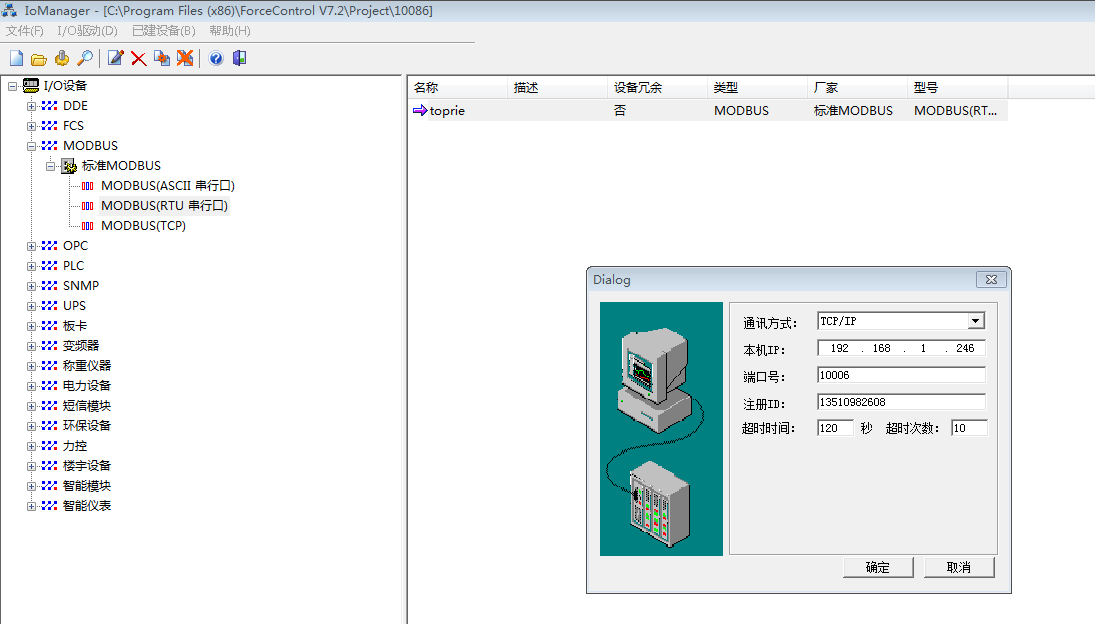This screenshot has height=624, width=1095.
Task: Click the open folder toolbar icon
Action: pos(39,59)
